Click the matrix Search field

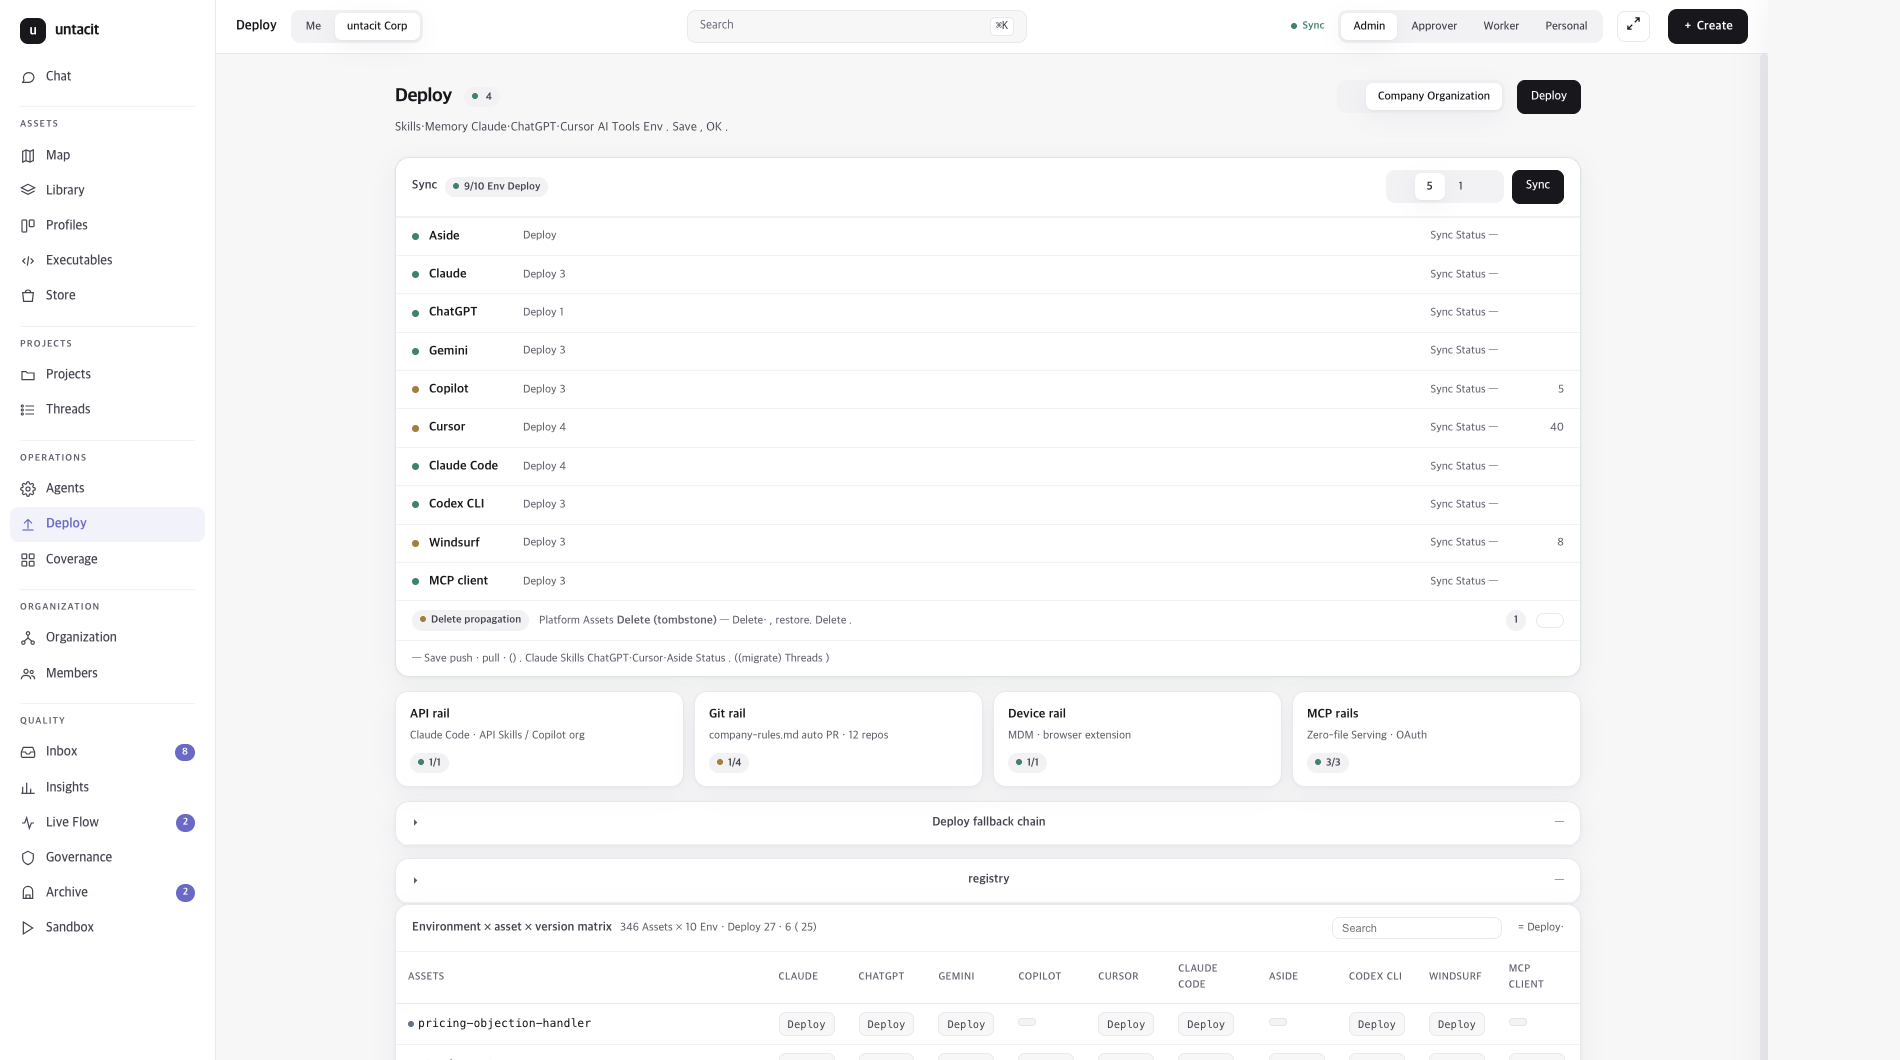click(x=1416, y=928)
